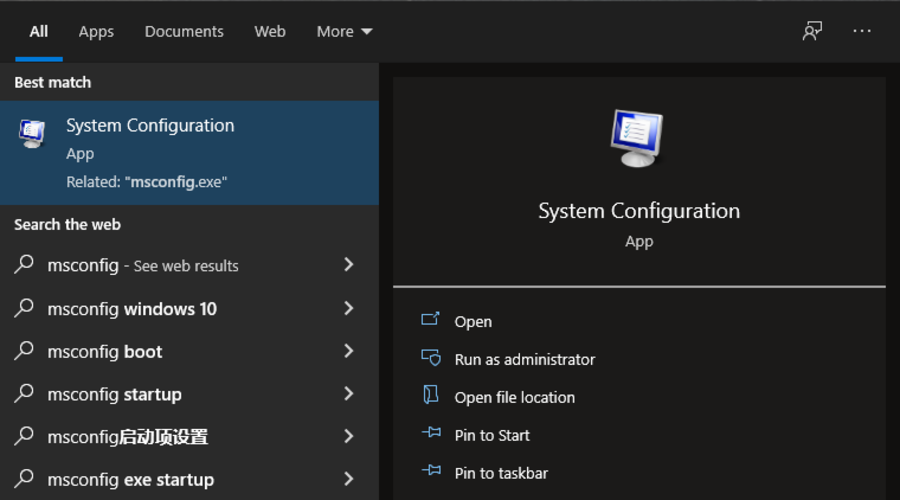Open the More filter dropdown
Viewport: 900px width, 500px height.
click(x=344, y=32)
